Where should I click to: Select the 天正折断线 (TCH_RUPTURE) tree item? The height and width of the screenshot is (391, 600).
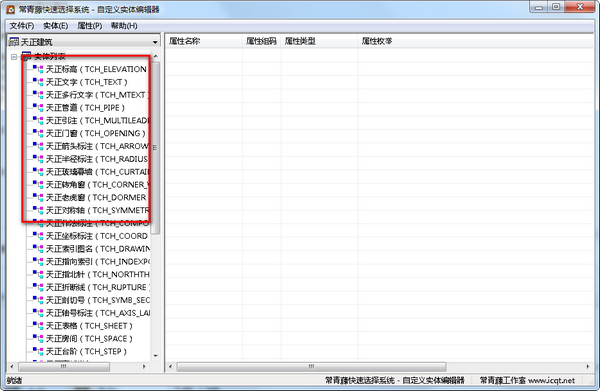(x=97, y=287)
